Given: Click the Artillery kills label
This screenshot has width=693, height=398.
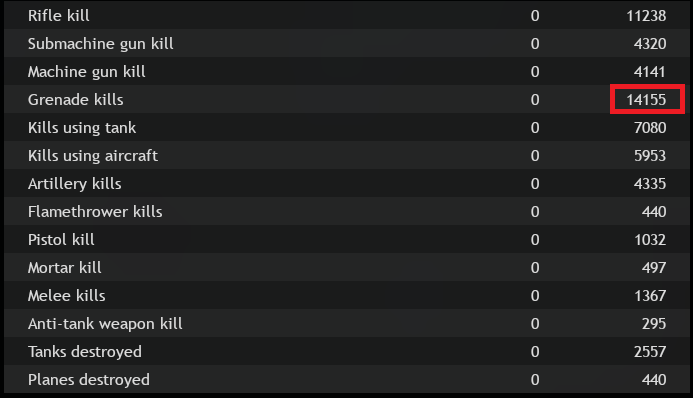Looking at the screenshot, I should [x=75, y=184].
